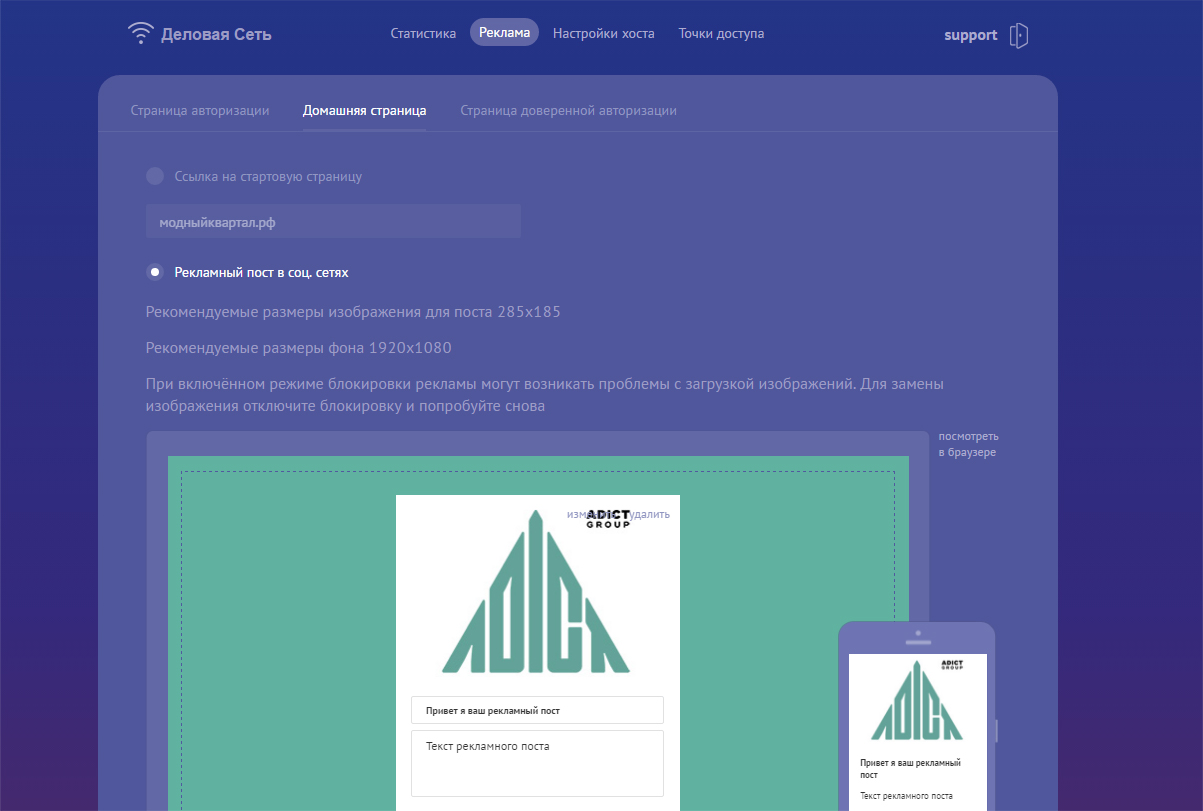This screenshot has height=811, width=1203.
Task: Click the 'Текст рекламного поста' text area
Action: [537, 763]
